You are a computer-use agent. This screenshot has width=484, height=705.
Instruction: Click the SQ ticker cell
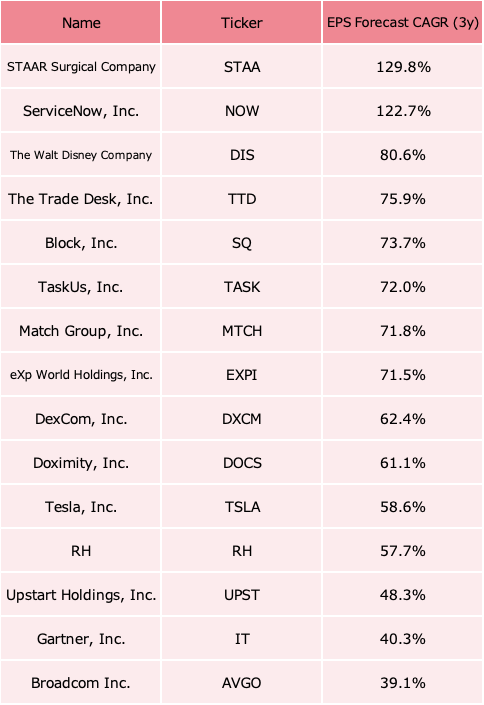click(x=242, y=243)
